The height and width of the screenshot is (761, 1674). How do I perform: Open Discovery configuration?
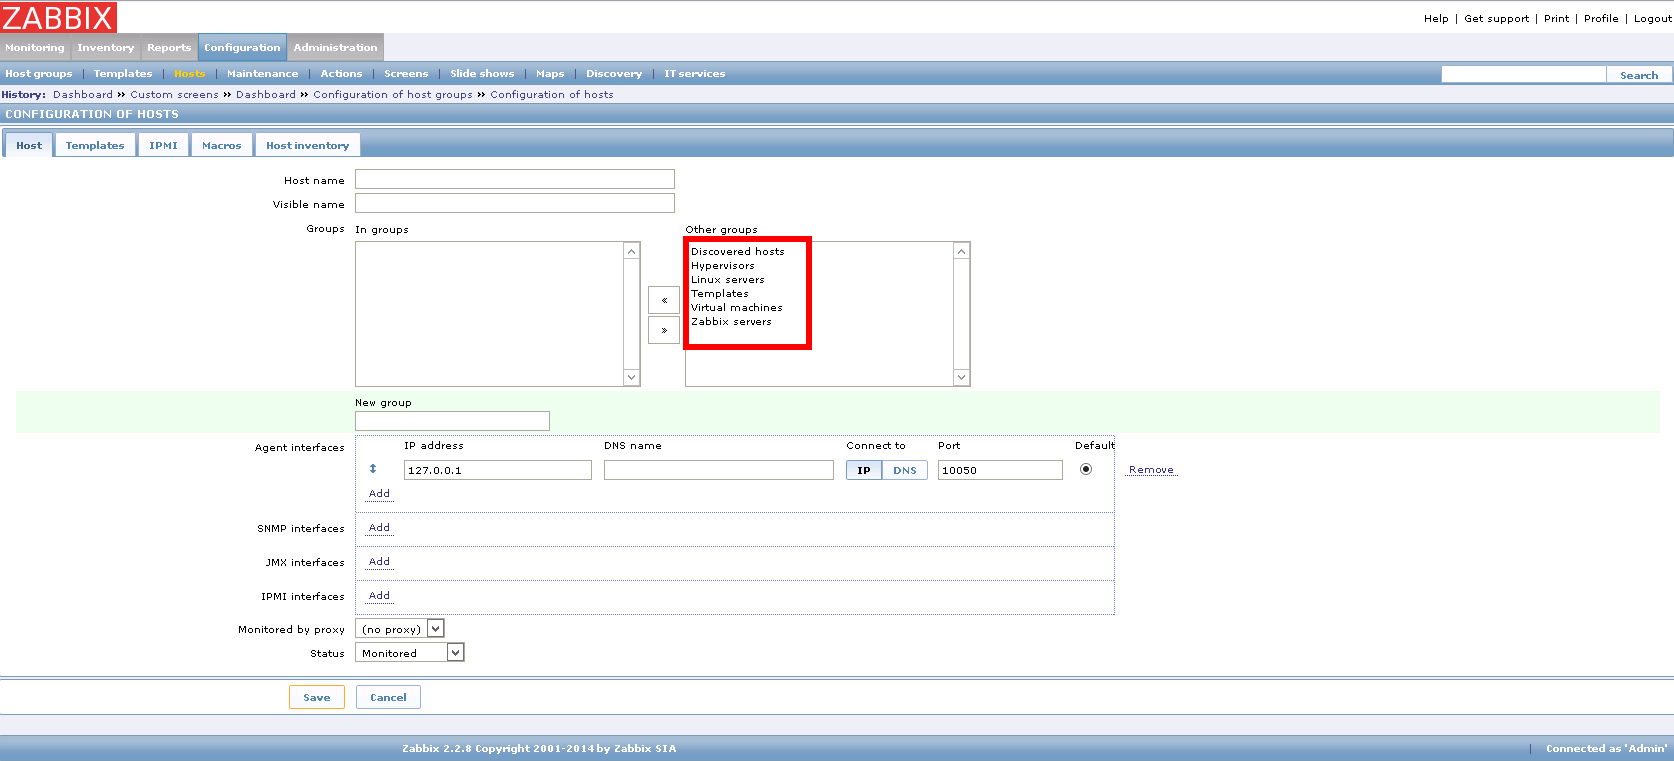614,74
